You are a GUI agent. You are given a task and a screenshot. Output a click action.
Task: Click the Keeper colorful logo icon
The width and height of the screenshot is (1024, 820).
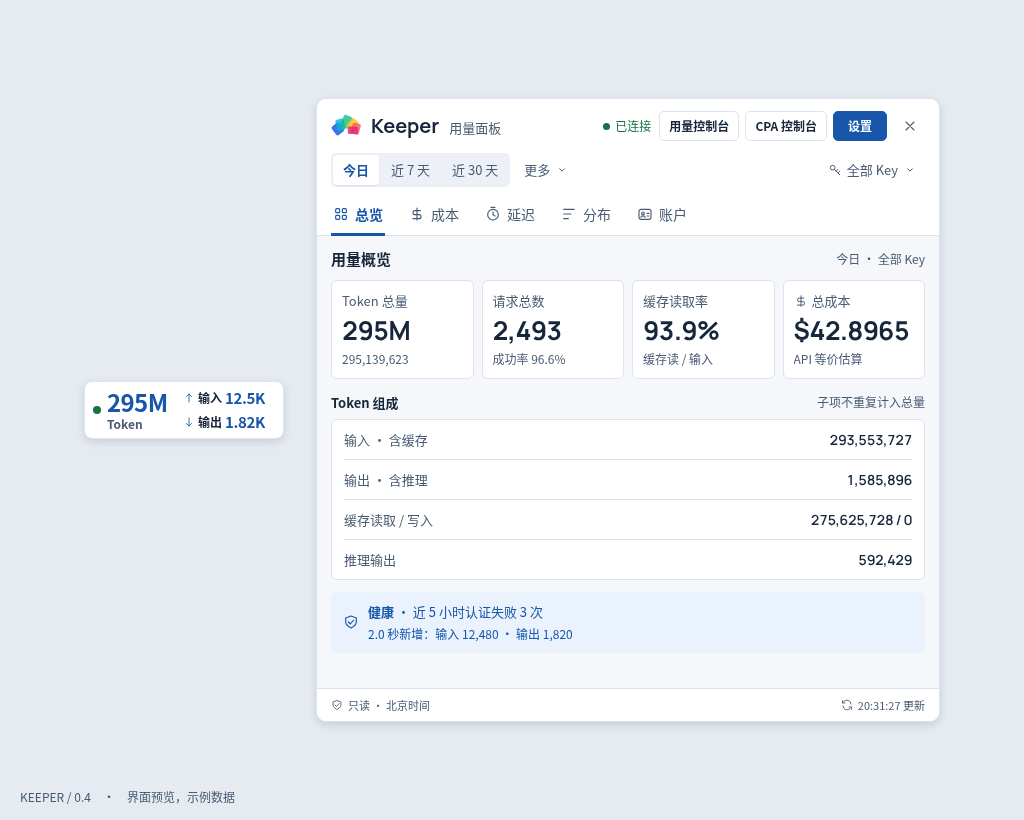[346, 125]
